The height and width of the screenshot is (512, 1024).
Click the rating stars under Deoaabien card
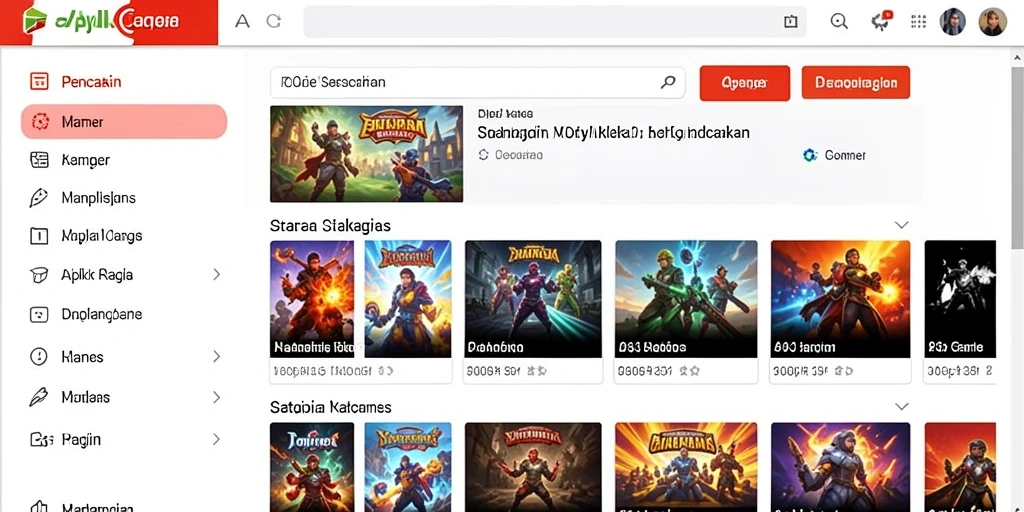[537, 370]
